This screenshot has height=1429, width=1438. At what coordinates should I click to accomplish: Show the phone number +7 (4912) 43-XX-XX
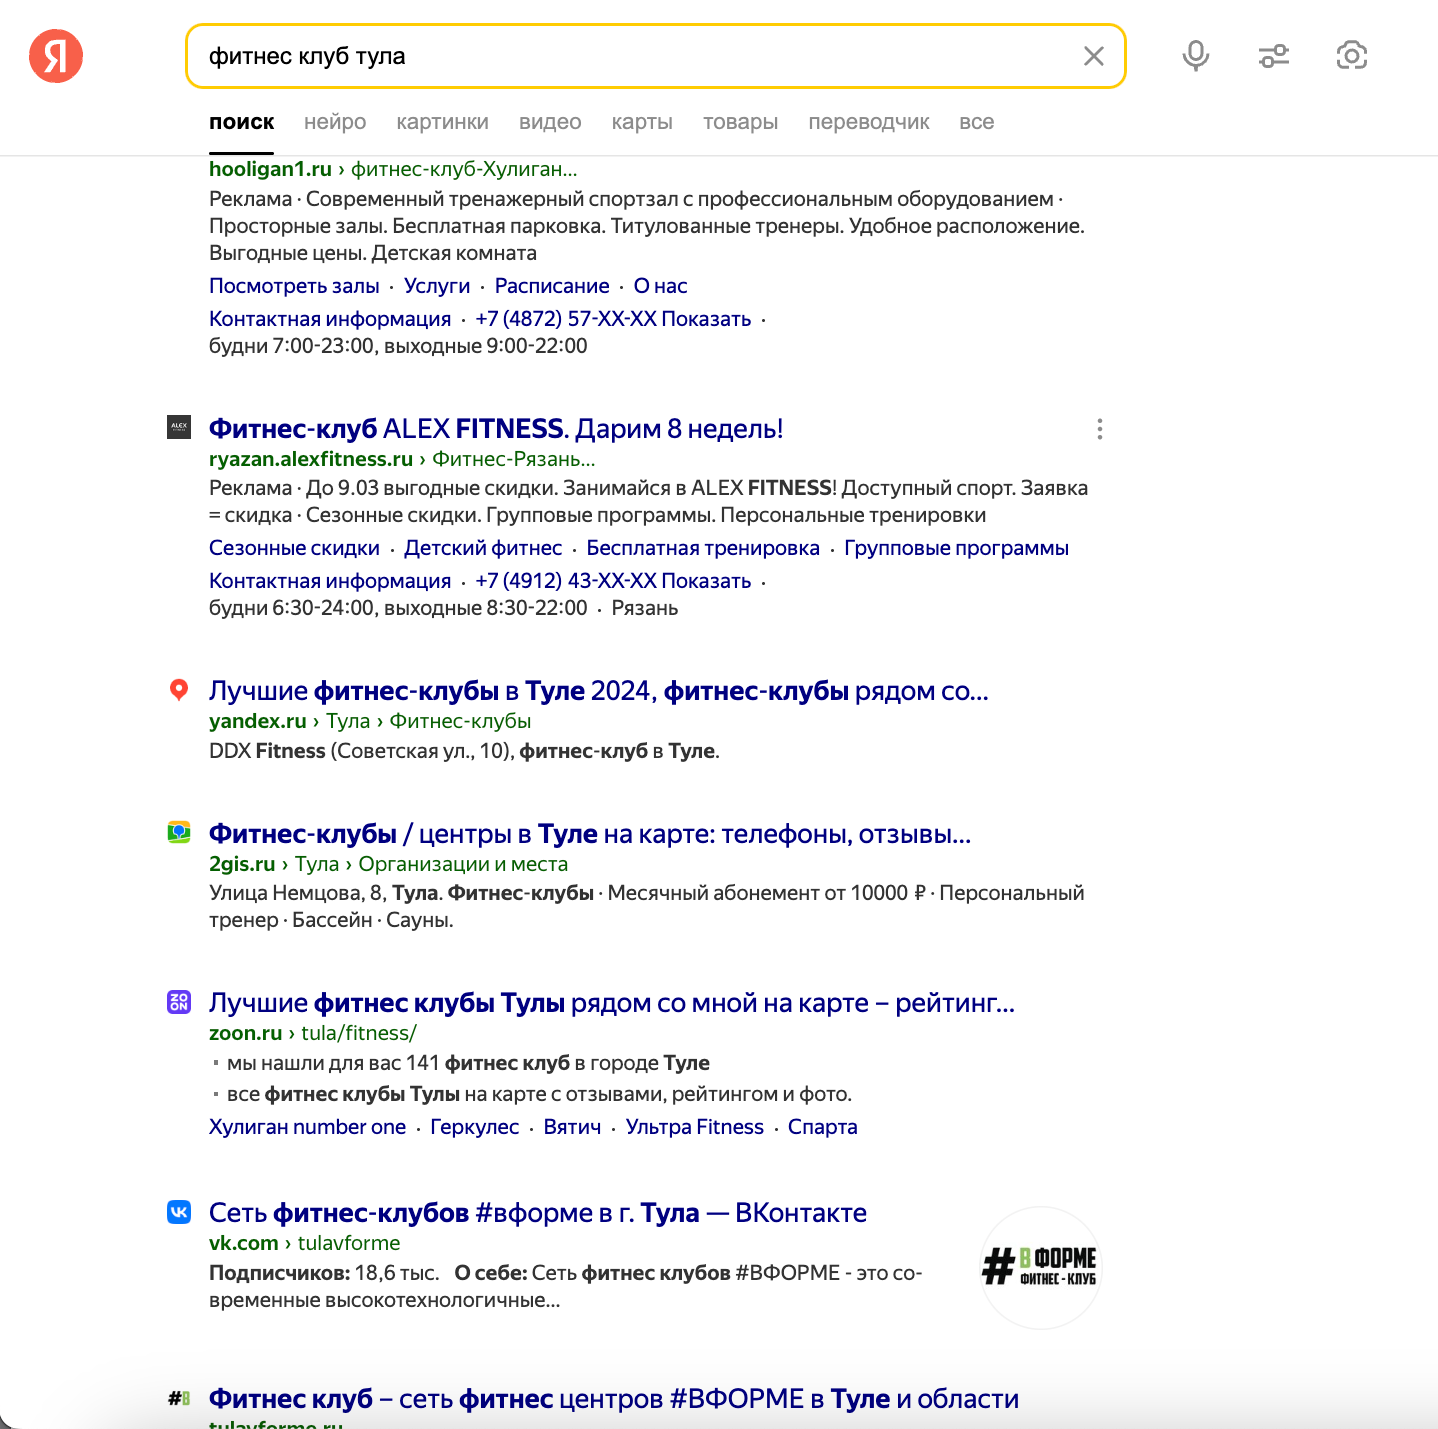[613, 581]
